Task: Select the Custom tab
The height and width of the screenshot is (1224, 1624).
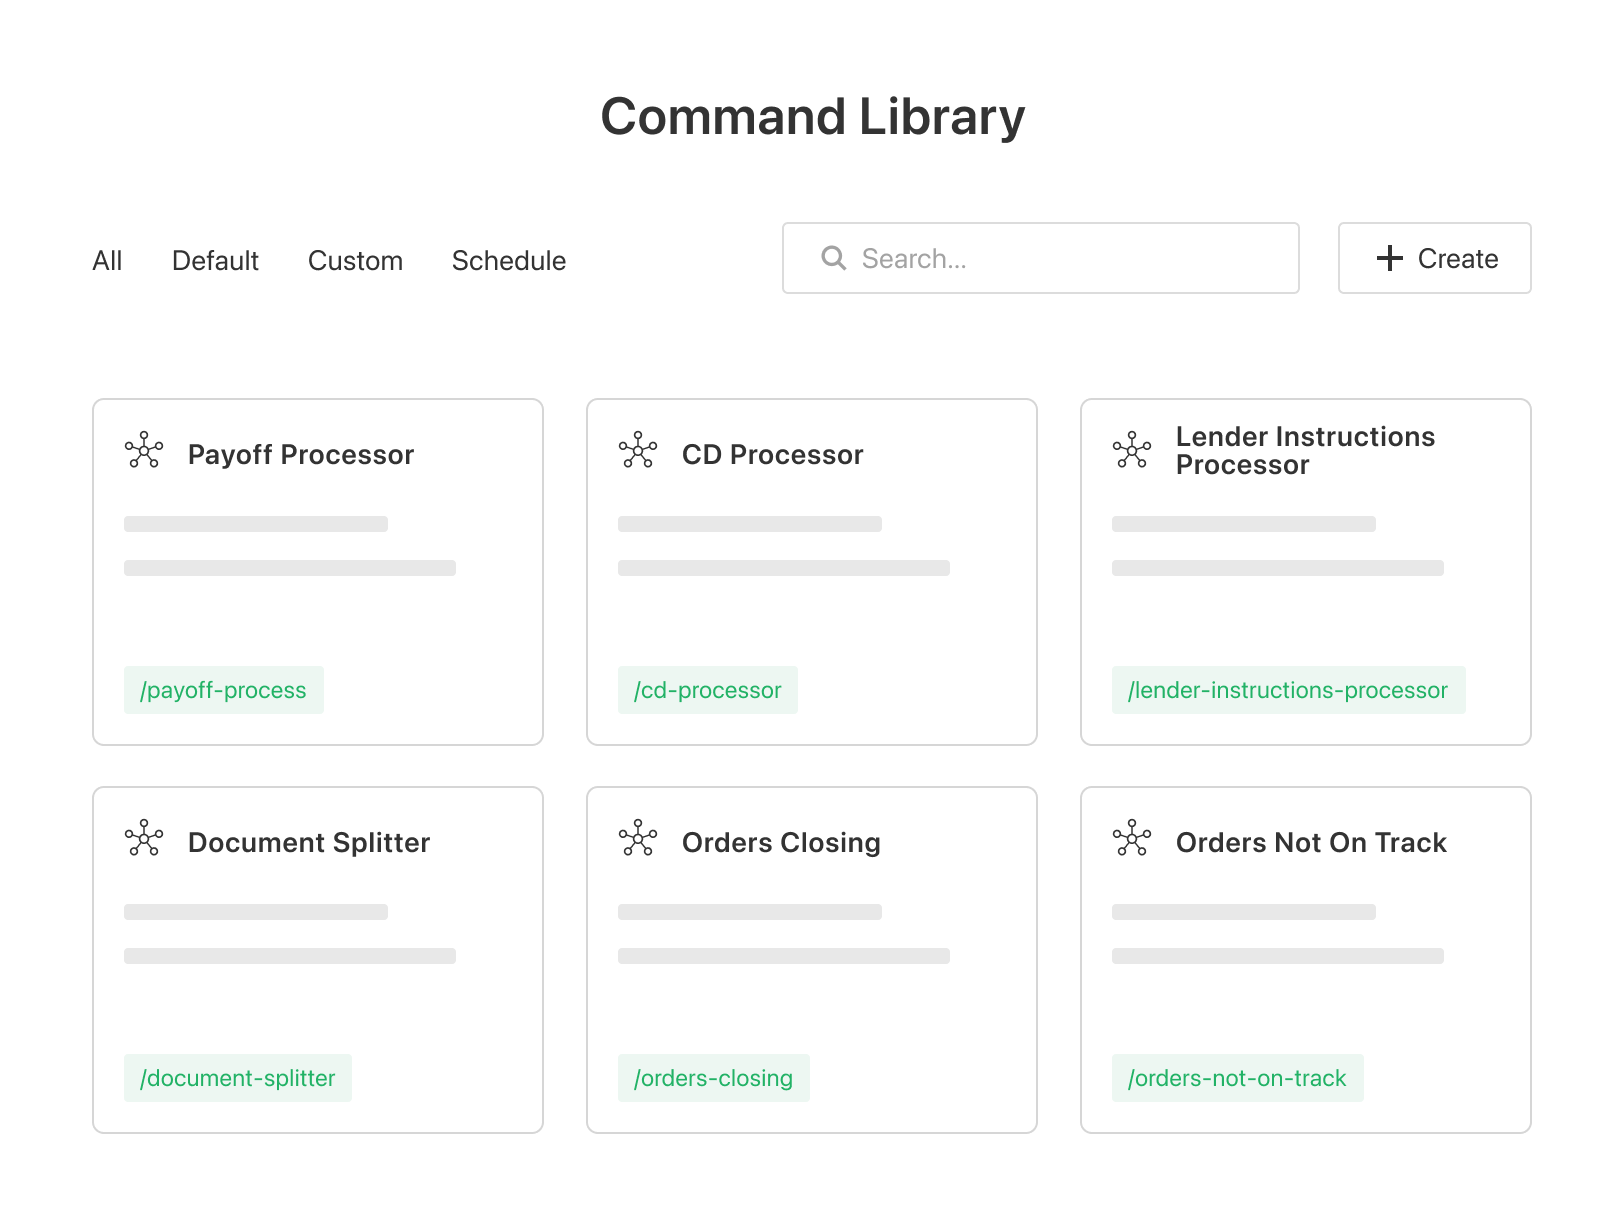Action: [355, 261]
